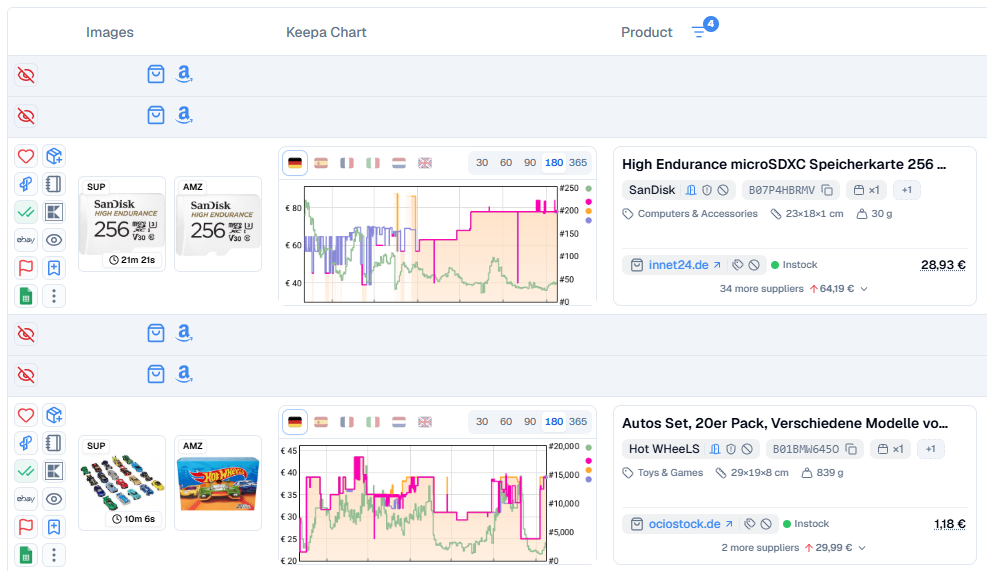Screen dimensions: 987x571
Task: Flag the Hot Wheels product with the red flag
Action: 26,527
